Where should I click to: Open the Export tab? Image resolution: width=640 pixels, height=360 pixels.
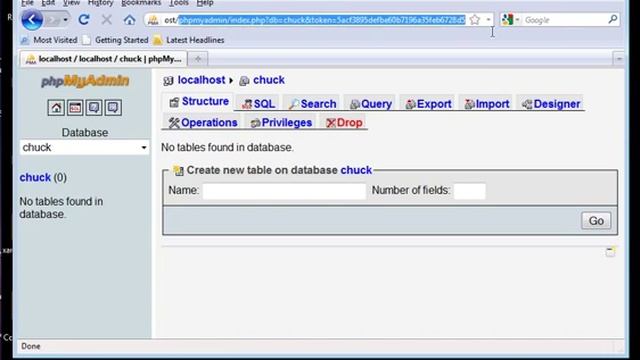[x=429, y=104]
